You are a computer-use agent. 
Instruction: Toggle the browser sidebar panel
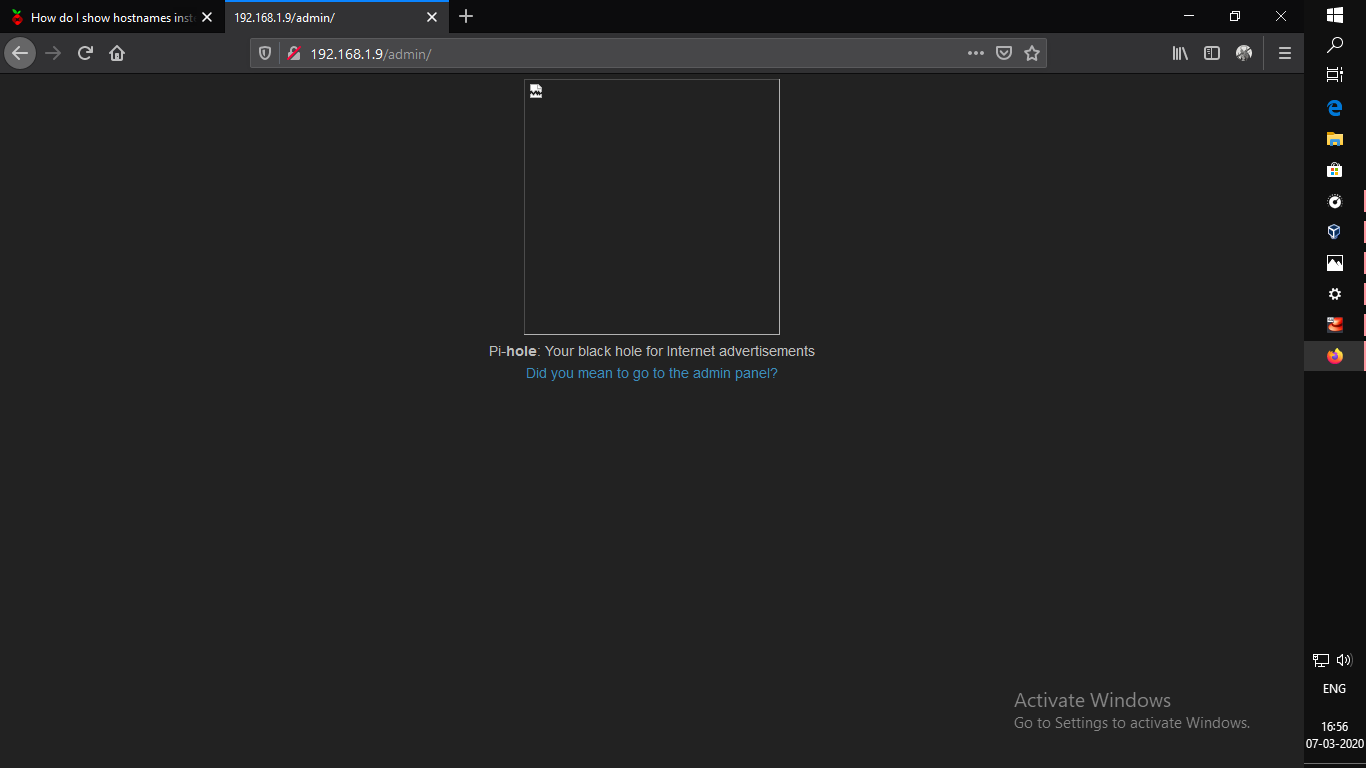click(1211, 52)
